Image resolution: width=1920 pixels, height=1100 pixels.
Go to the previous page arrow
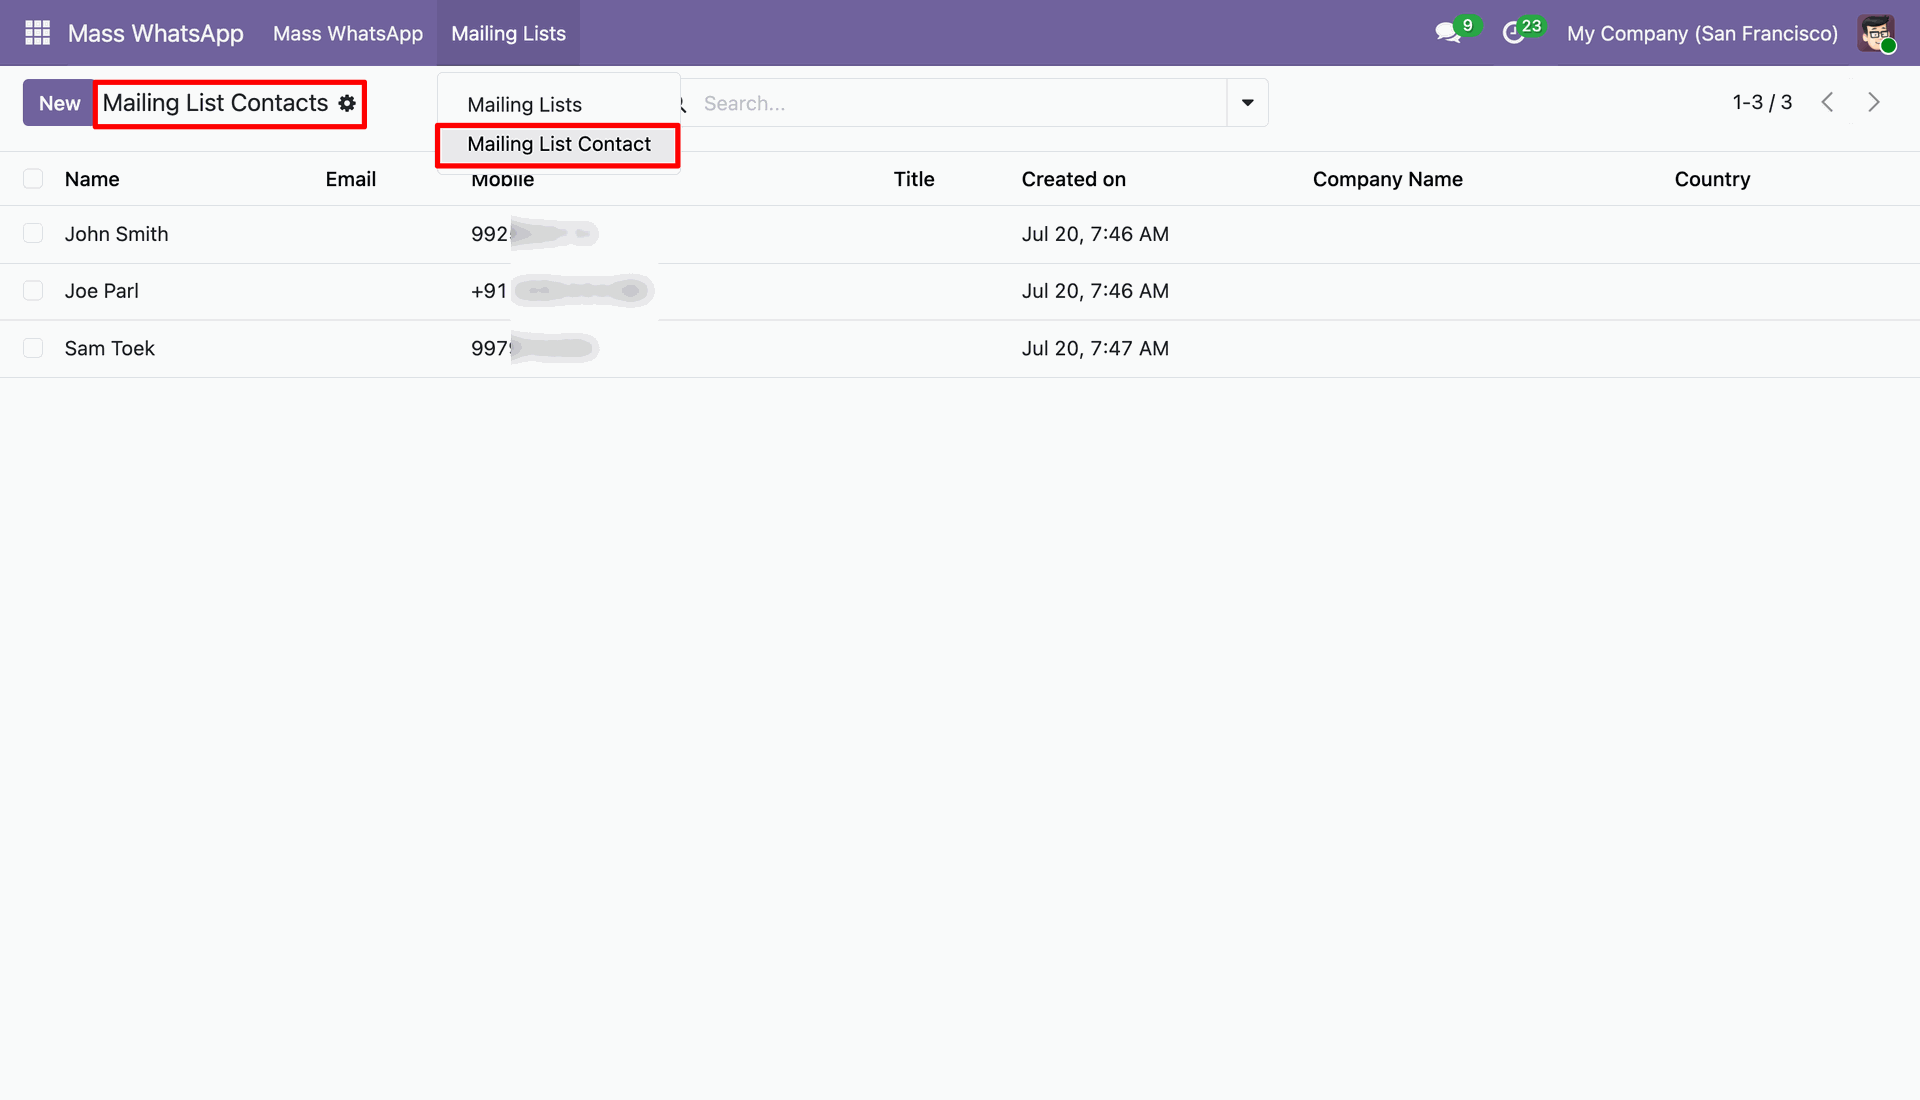[x=1827, y=102]
